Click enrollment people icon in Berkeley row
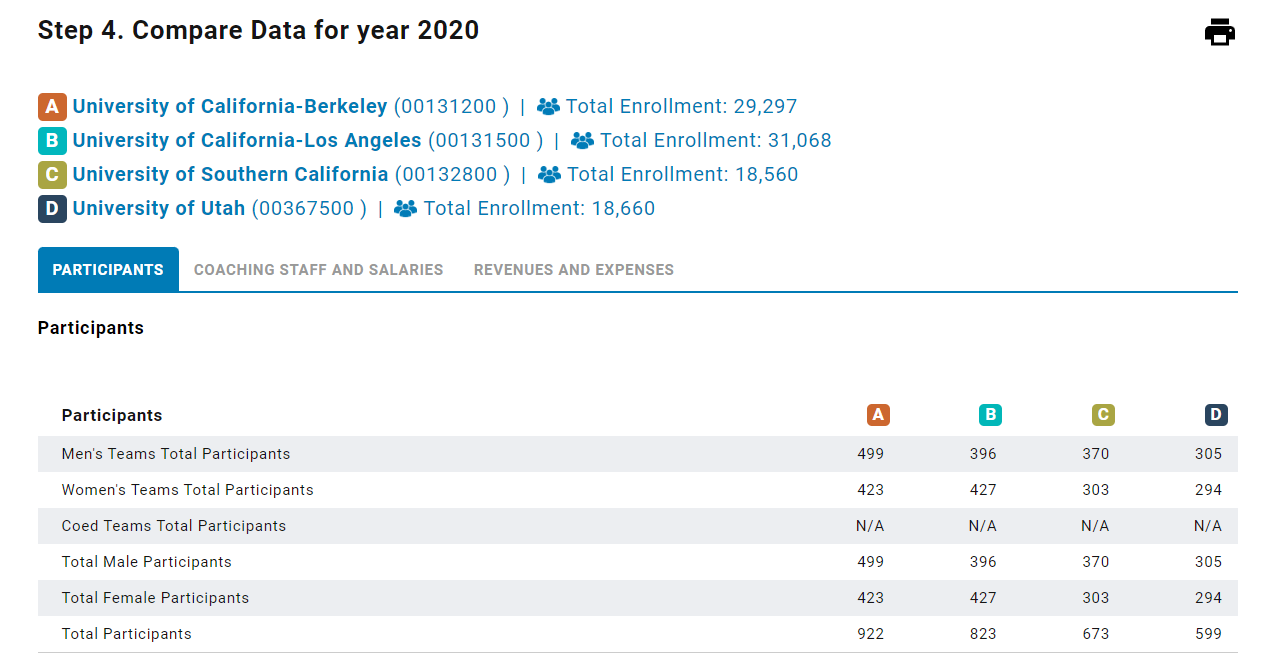Screen dimensions: 1265x664 [x=548, y=107]
